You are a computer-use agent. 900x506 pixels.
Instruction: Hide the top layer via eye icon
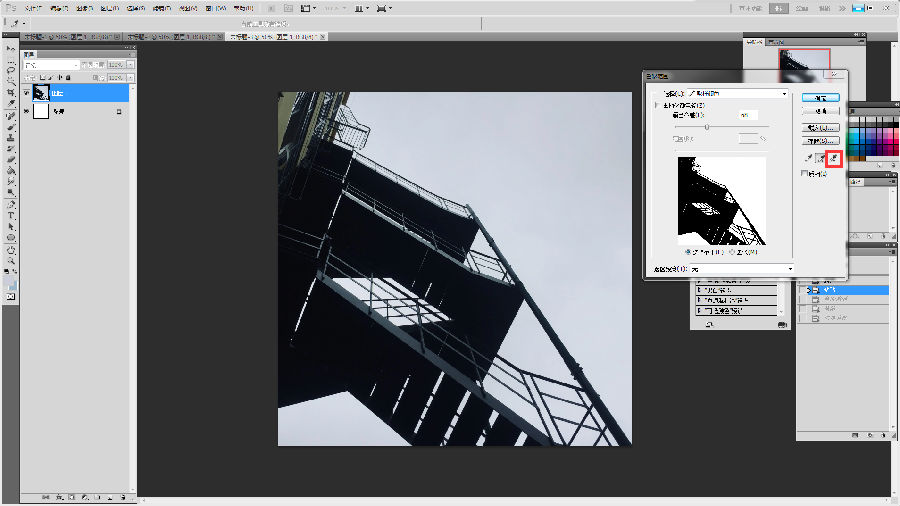tap(27, 93)
